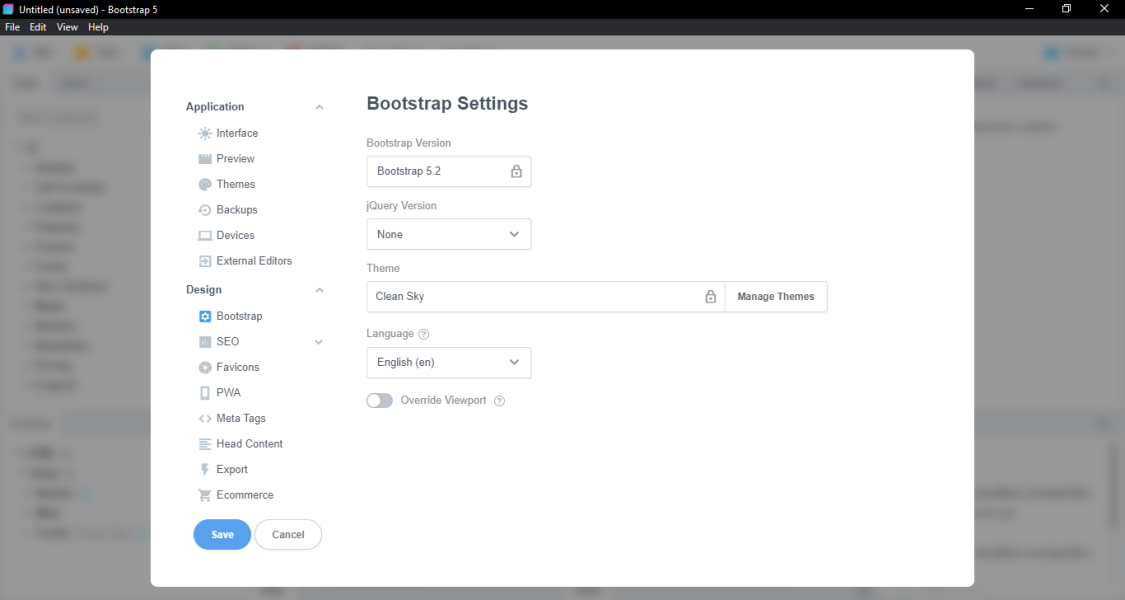Select the Bootstrap gear icon in sidebar
Viewport: 1125px width, 600px height.
pyautogui.click(x=204, y=317)
